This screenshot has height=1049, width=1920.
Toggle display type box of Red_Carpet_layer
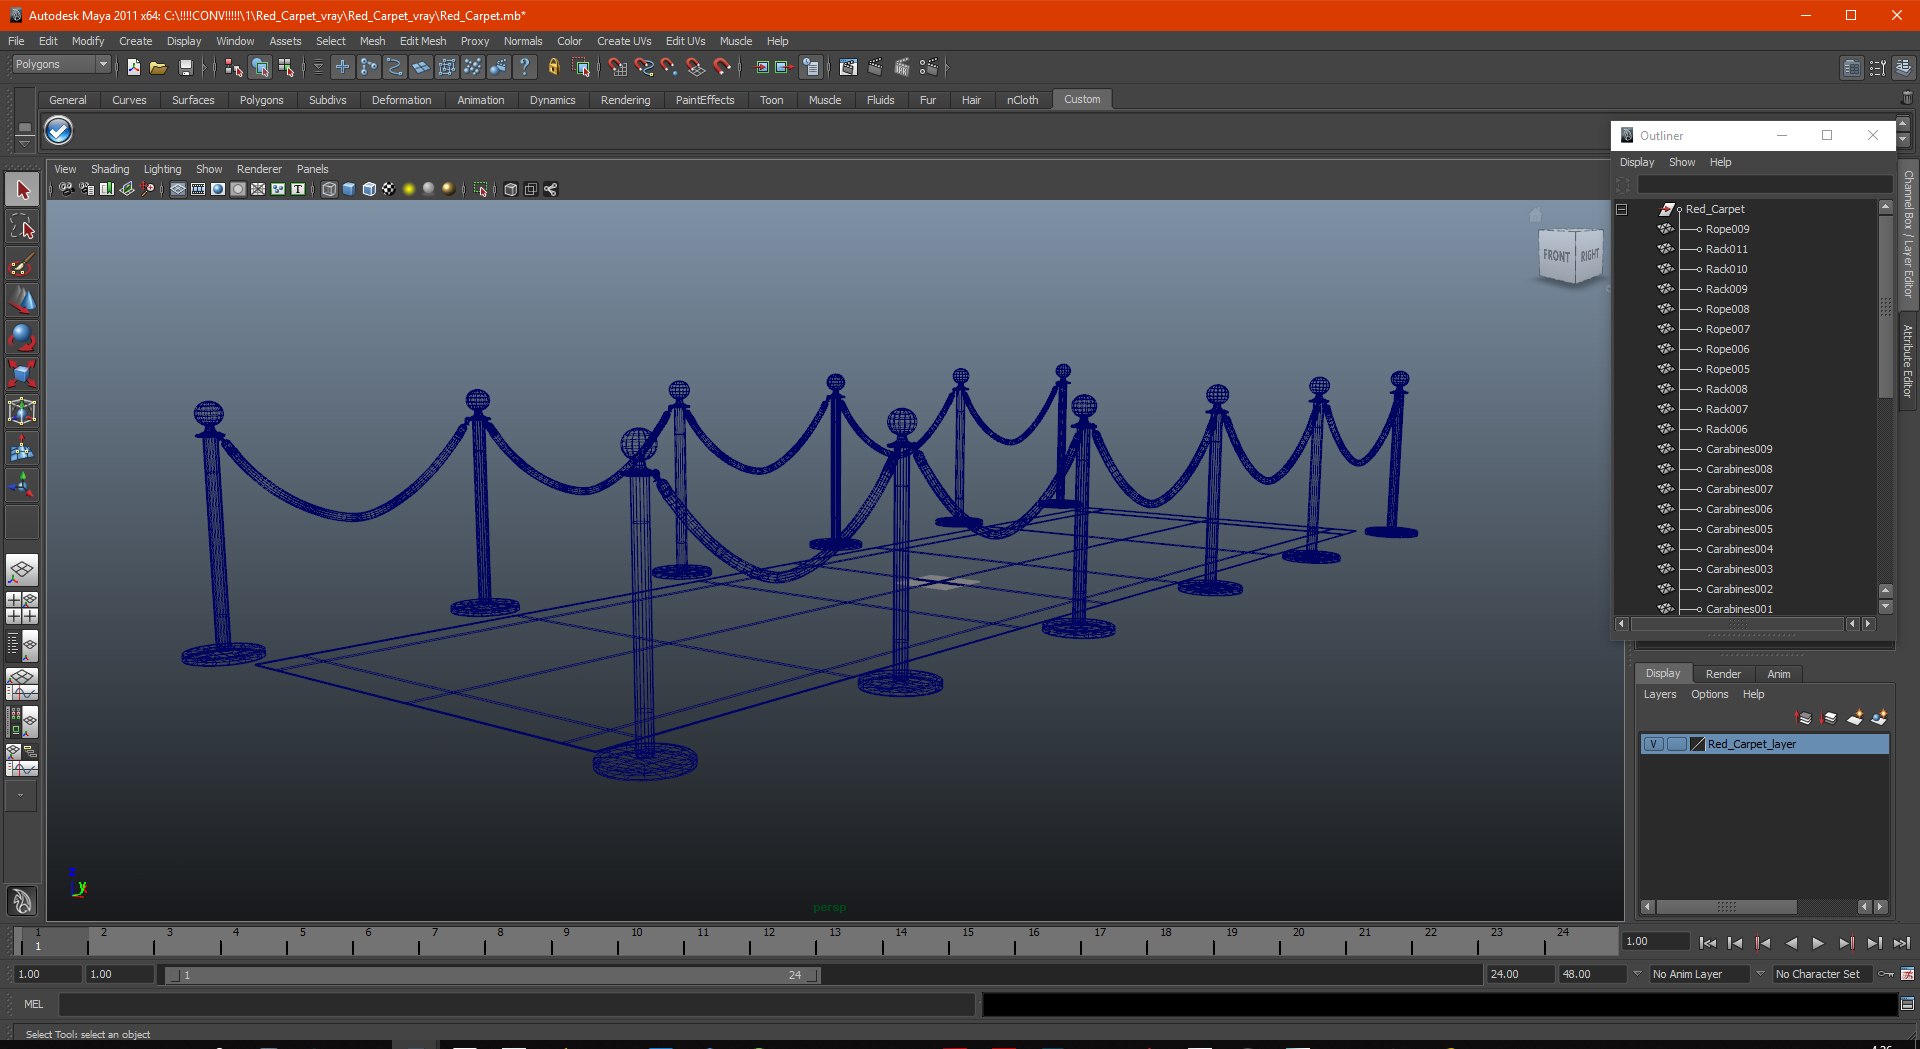coord(1676,744)
